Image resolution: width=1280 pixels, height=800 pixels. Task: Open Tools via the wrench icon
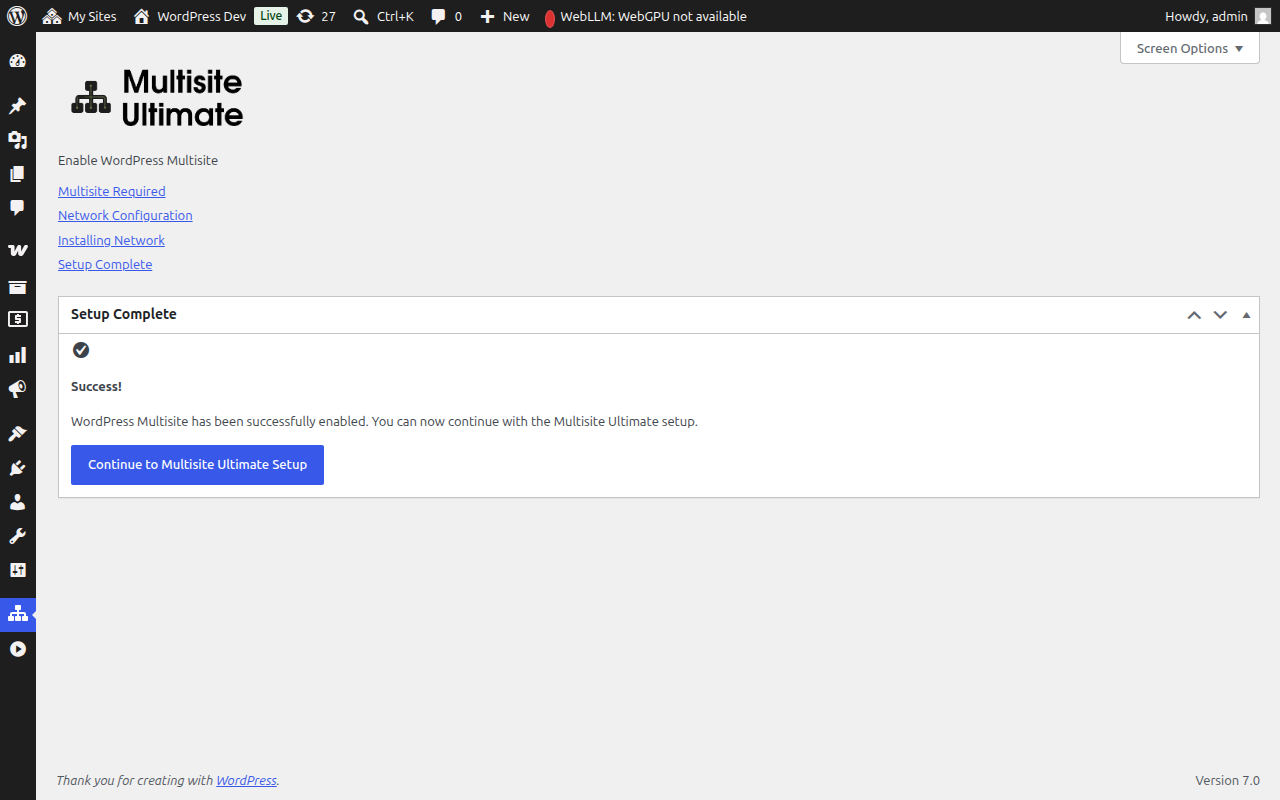[17, 536]
